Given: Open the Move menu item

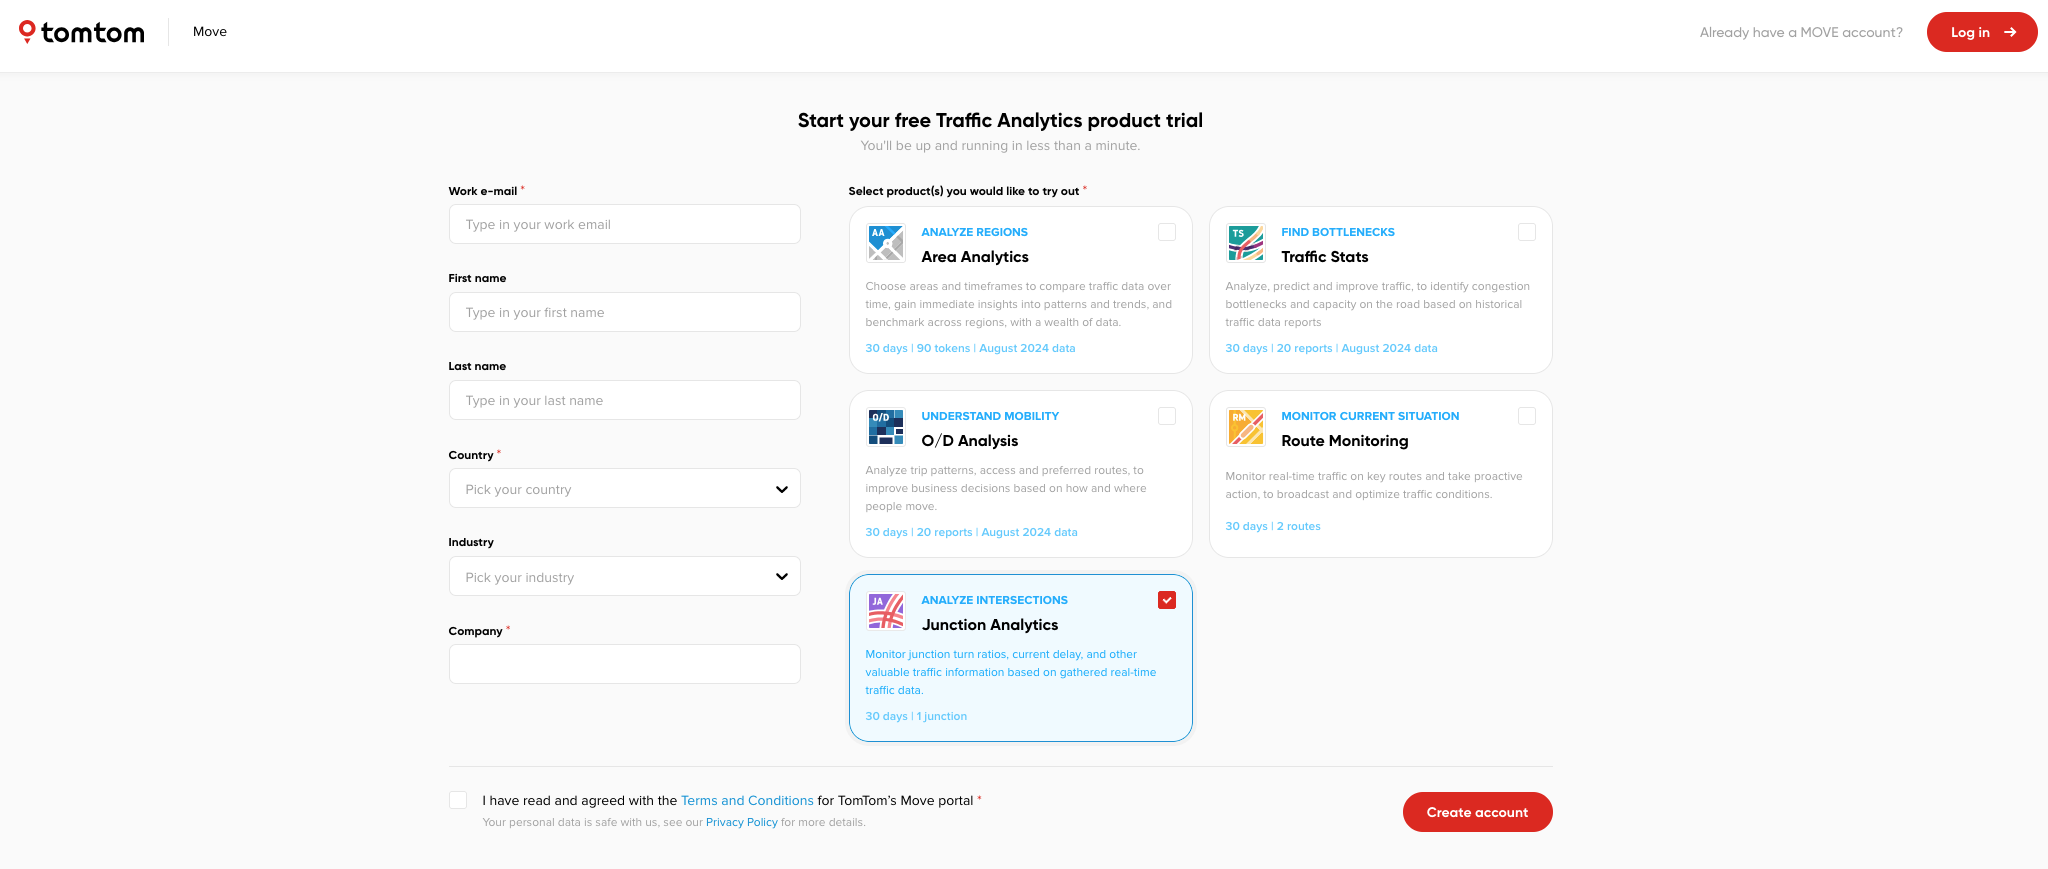Looking at the screenshot, I should (x=210, y=32).
